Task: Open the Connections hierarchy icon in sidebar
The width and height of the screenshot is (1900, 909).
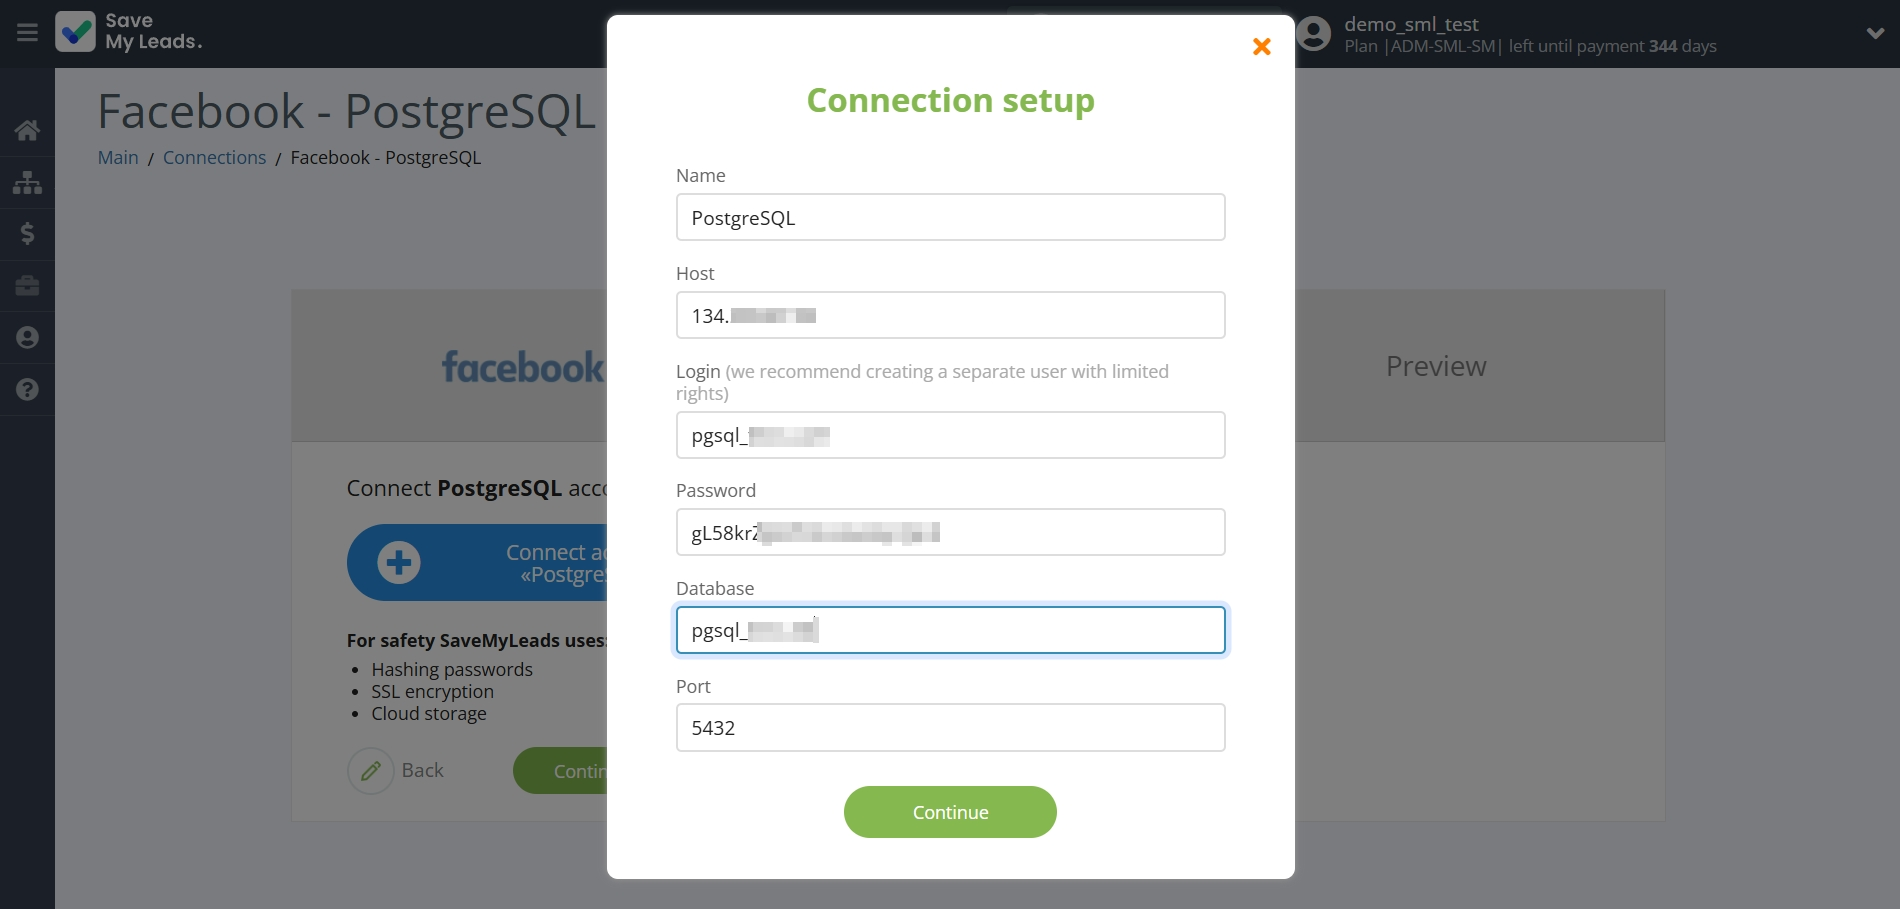Action: 27,182
